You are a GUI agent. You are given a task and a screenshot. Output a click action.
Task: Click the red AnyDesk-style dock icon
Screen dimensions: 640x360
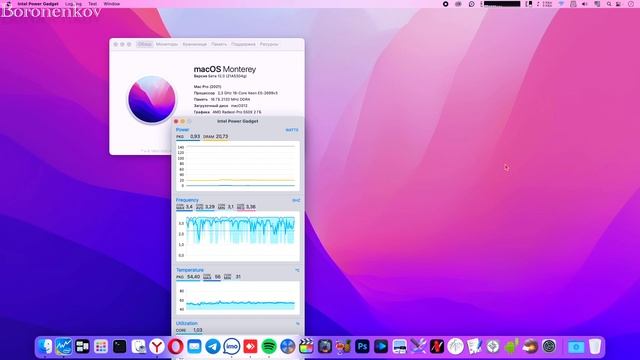click(x=250, y=347)
